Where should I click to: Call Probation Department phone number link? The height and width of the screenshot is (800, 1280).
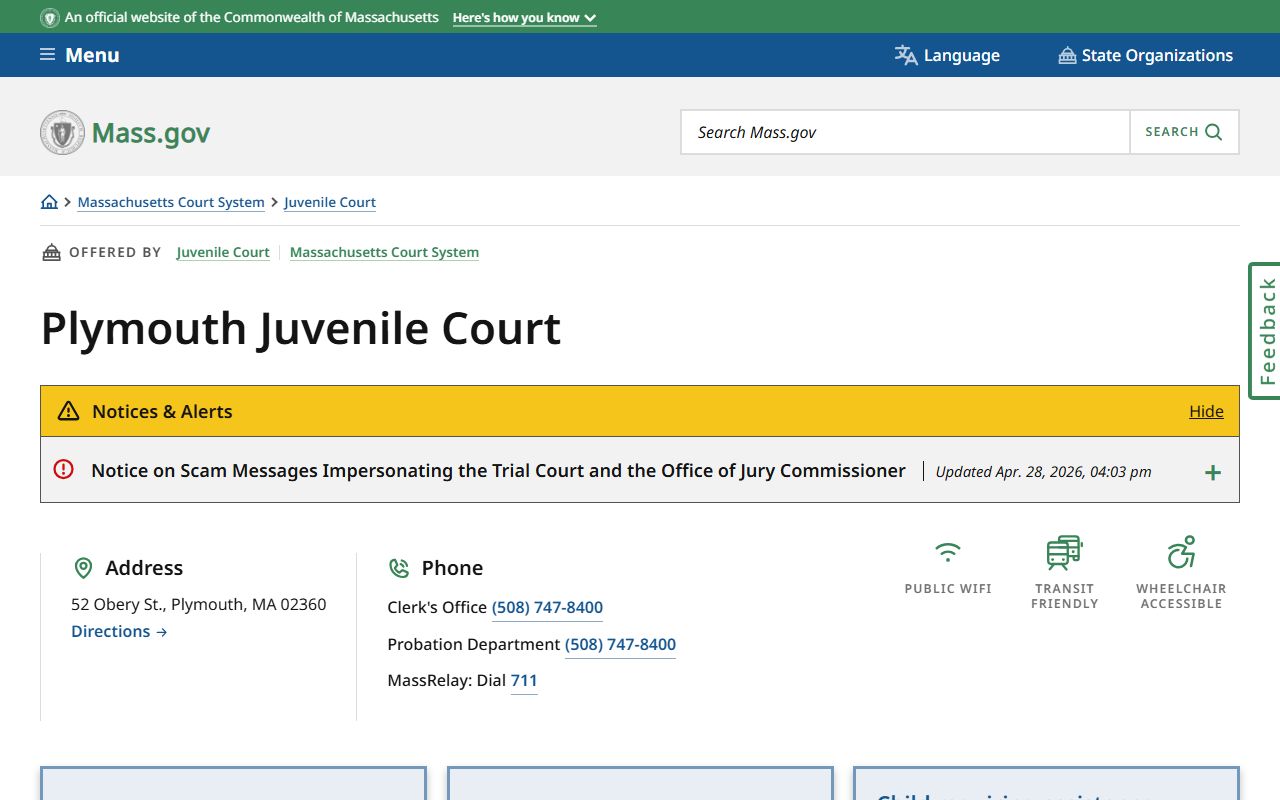620,644
